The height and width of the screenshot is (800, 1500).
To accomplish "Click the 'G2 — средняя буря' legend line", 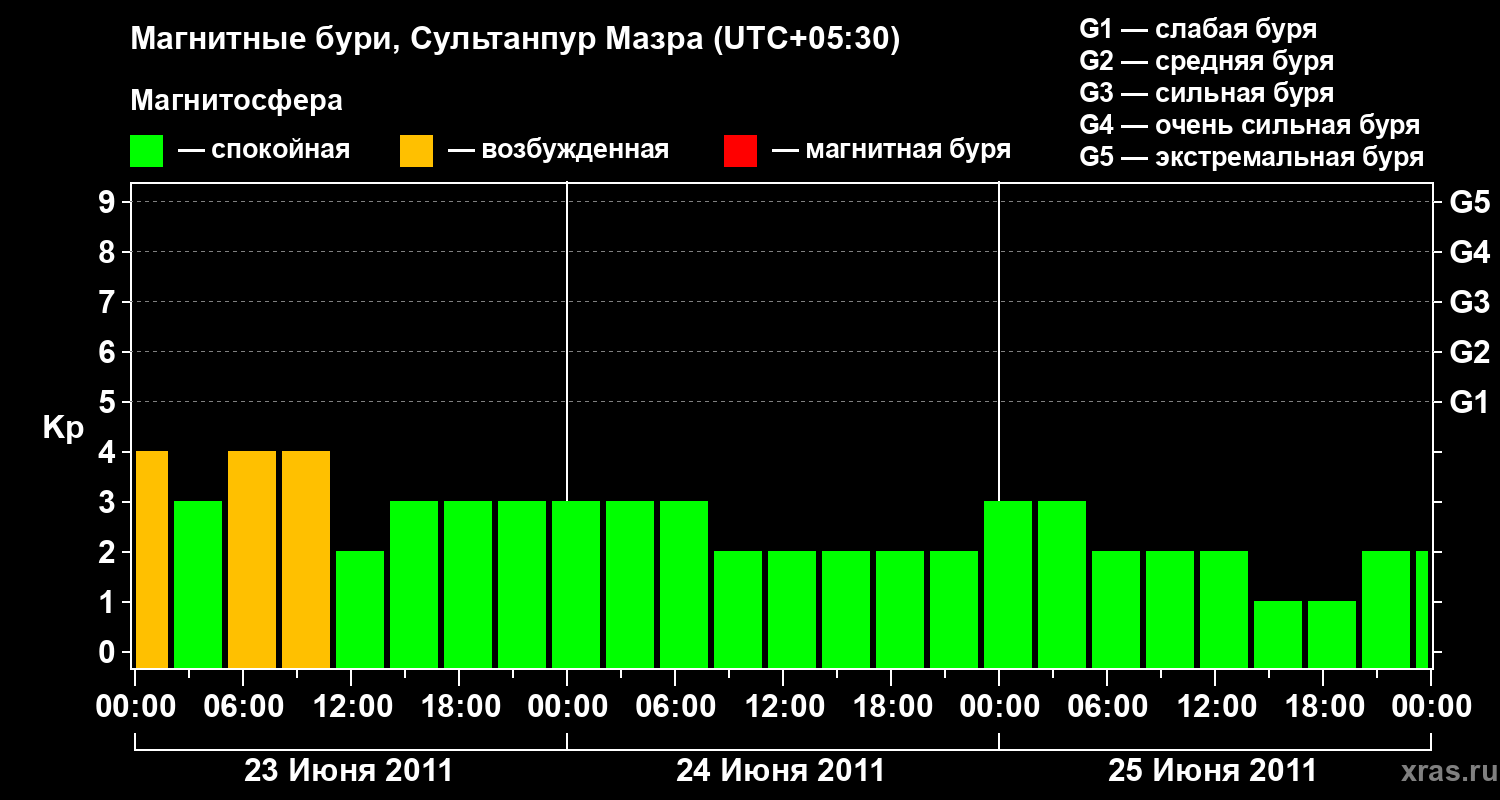I will coord(1207,61).
